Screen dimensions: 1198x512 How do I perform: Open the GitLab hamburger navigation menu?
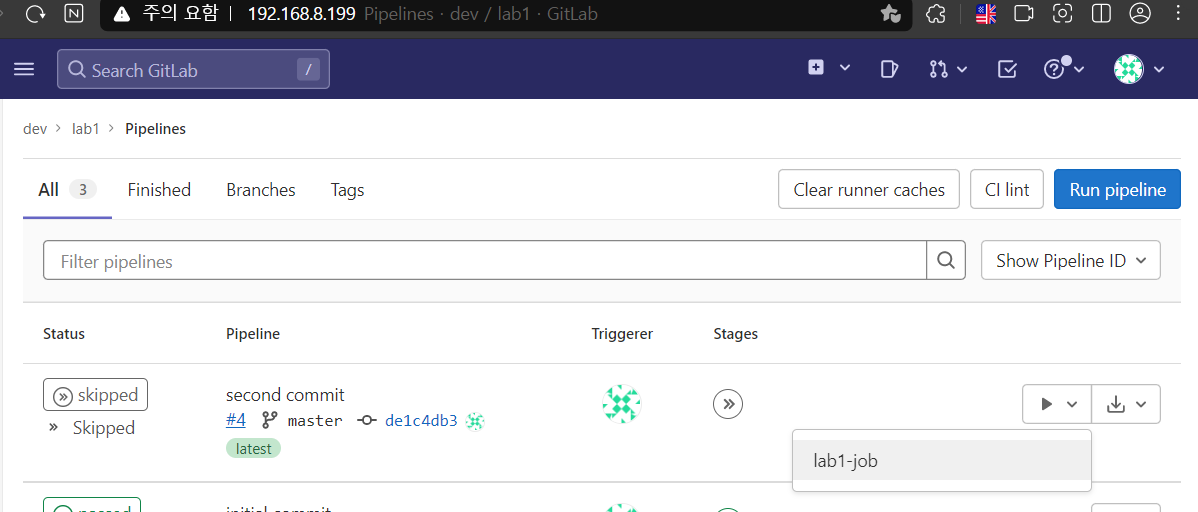(x=24, y=70)
